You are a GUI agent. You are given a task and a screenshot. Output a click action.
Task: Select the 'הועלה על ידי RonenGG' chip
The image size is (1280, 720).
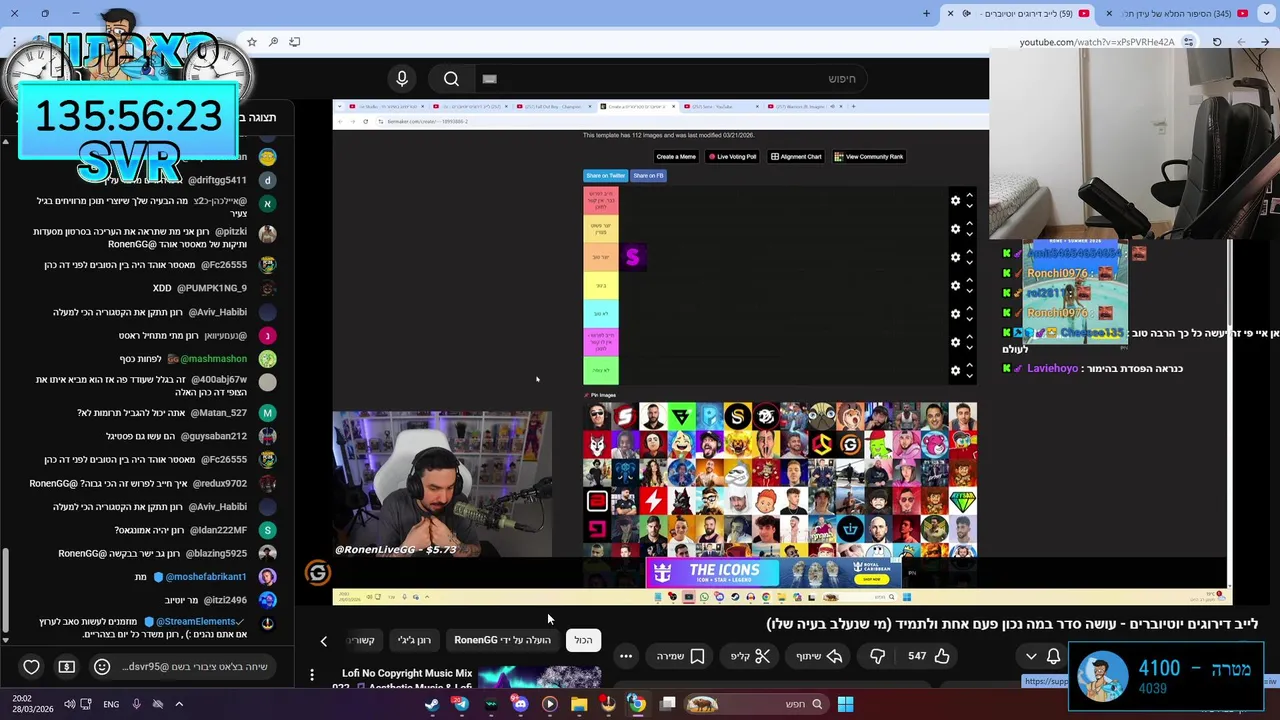pyautogui.click(x=502, y=640)
